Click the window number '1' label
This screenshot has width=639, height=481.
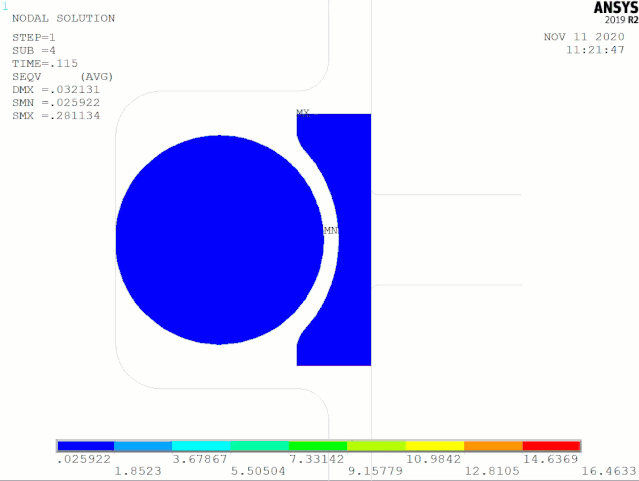[5, 7]
